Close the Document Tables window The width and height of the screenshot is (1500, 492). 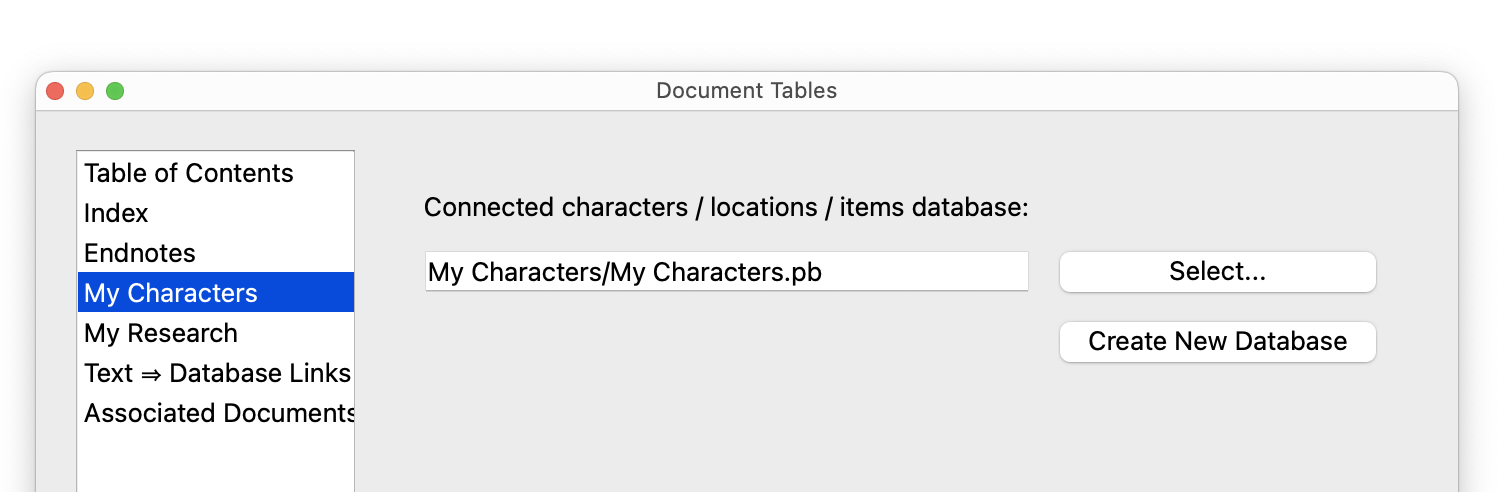pos(55,91)
